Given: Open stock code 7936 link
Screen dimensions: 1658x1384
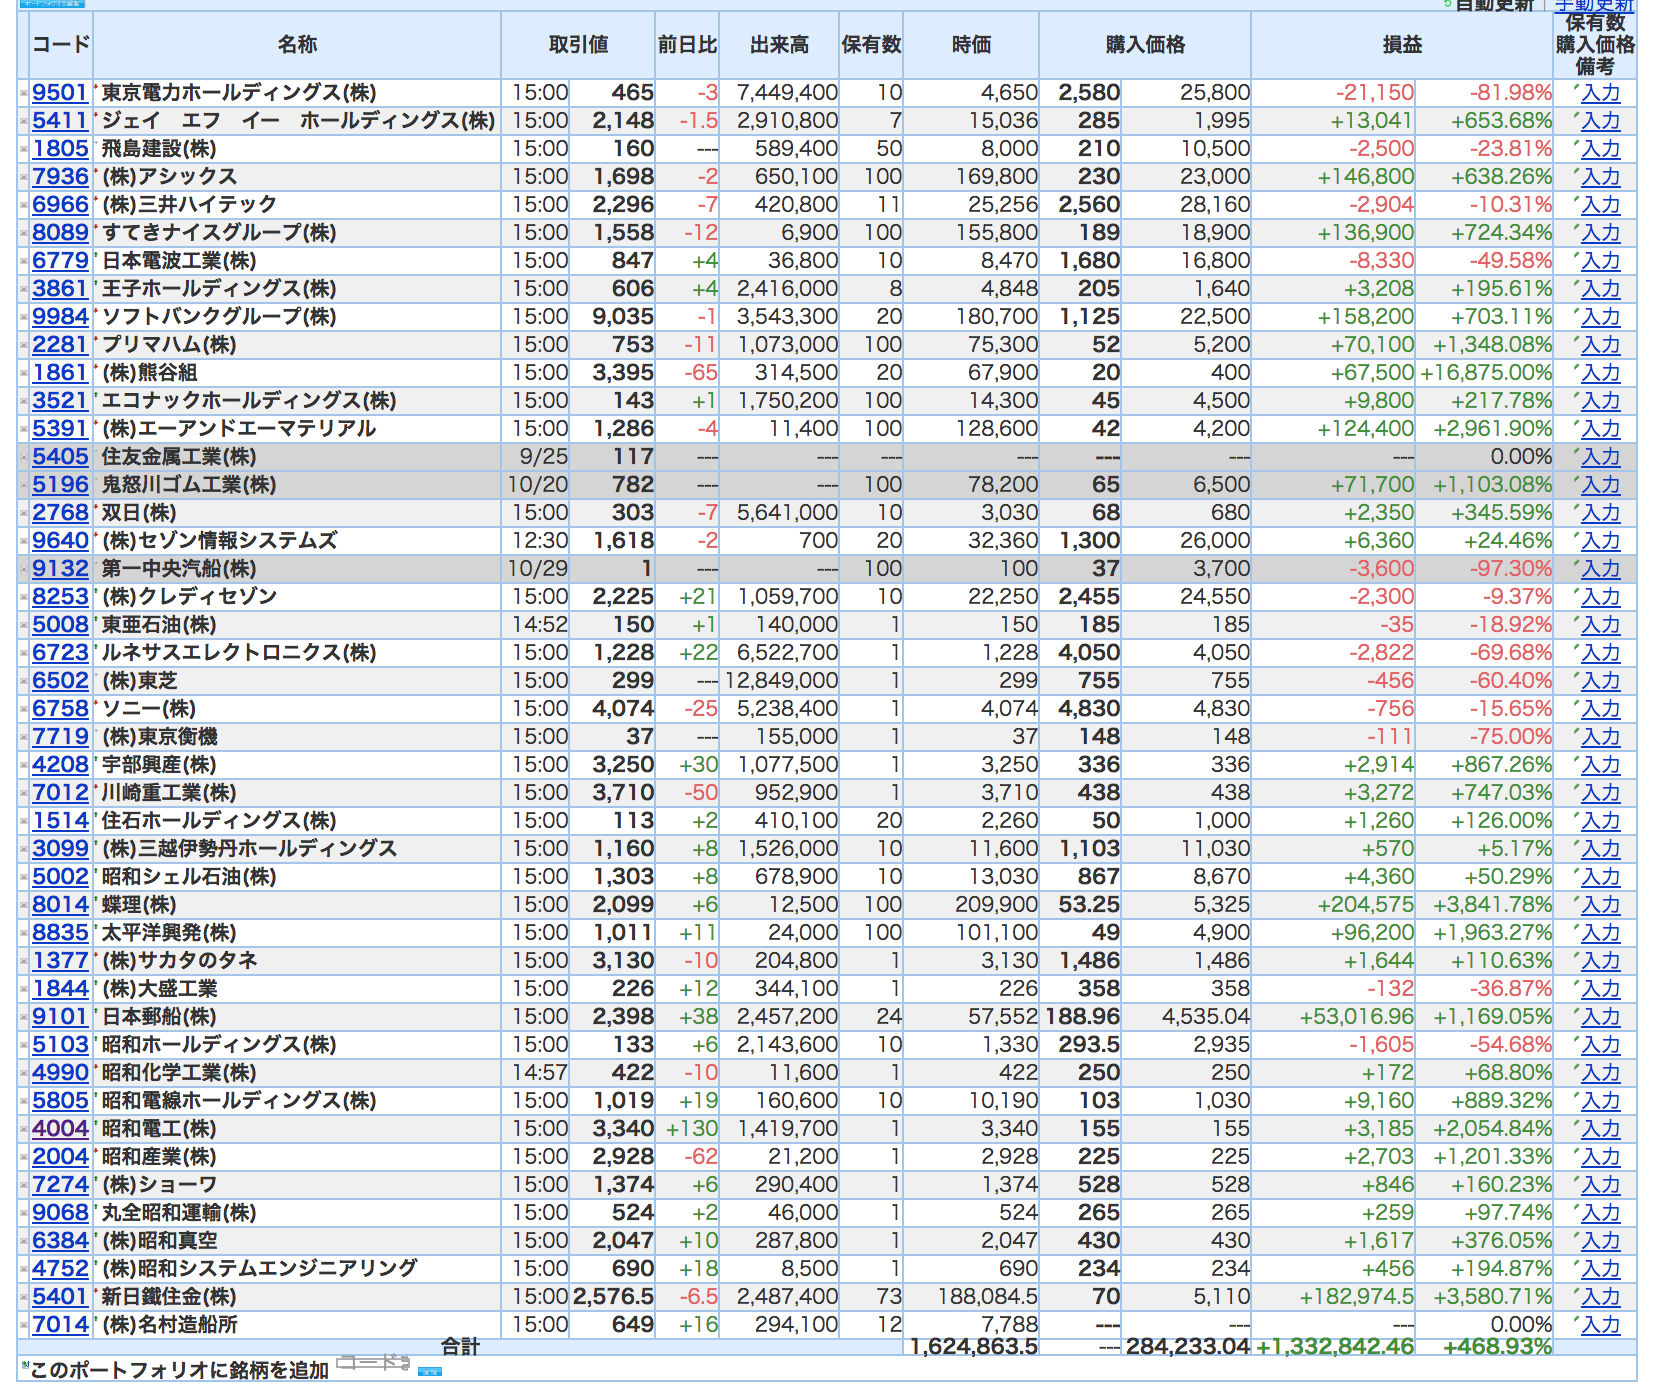Looking at the screenshot, I should coord(60,177).
